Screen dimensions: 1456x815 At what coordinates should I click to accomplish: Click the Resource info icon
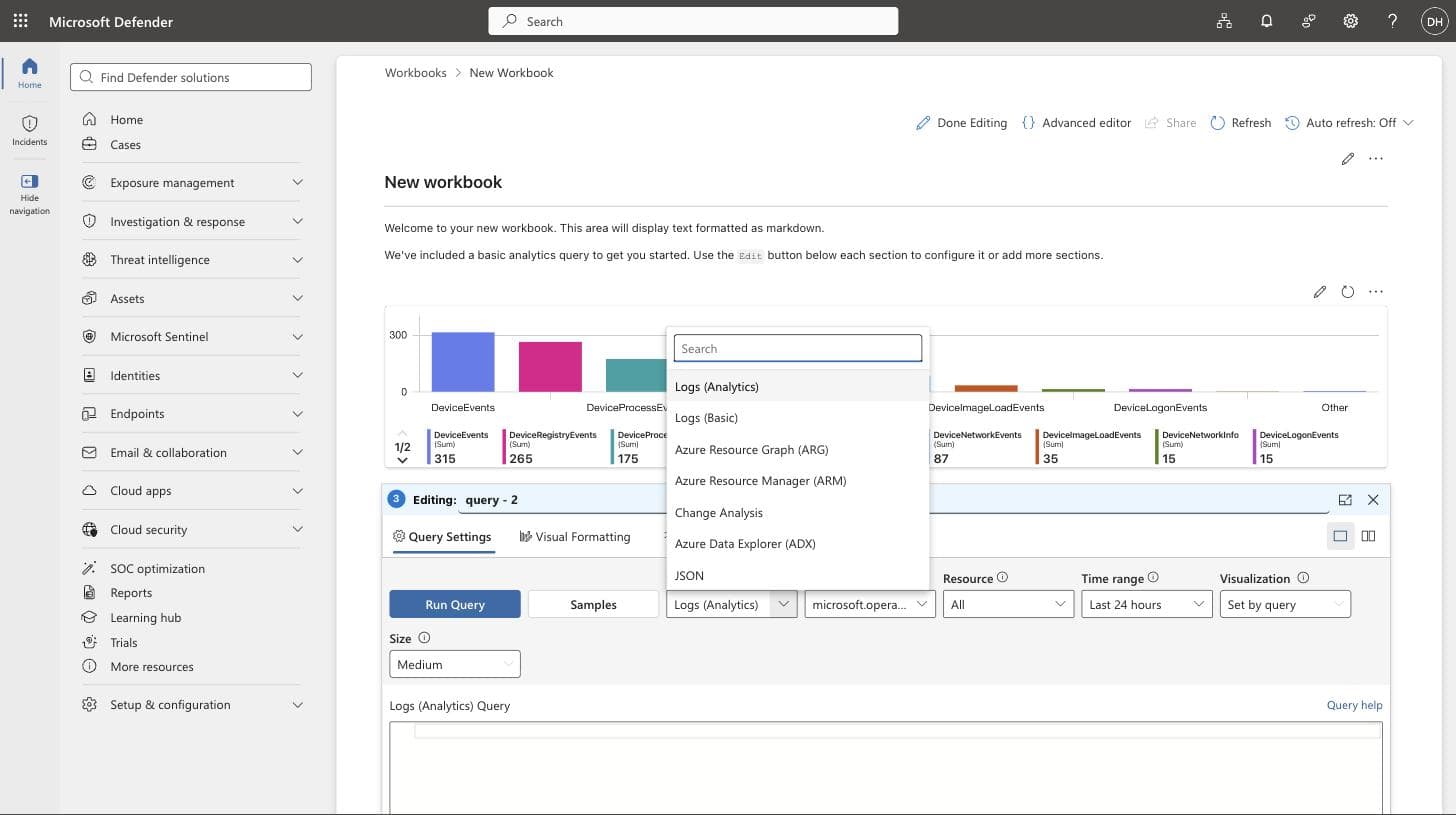coord(1003,578)
